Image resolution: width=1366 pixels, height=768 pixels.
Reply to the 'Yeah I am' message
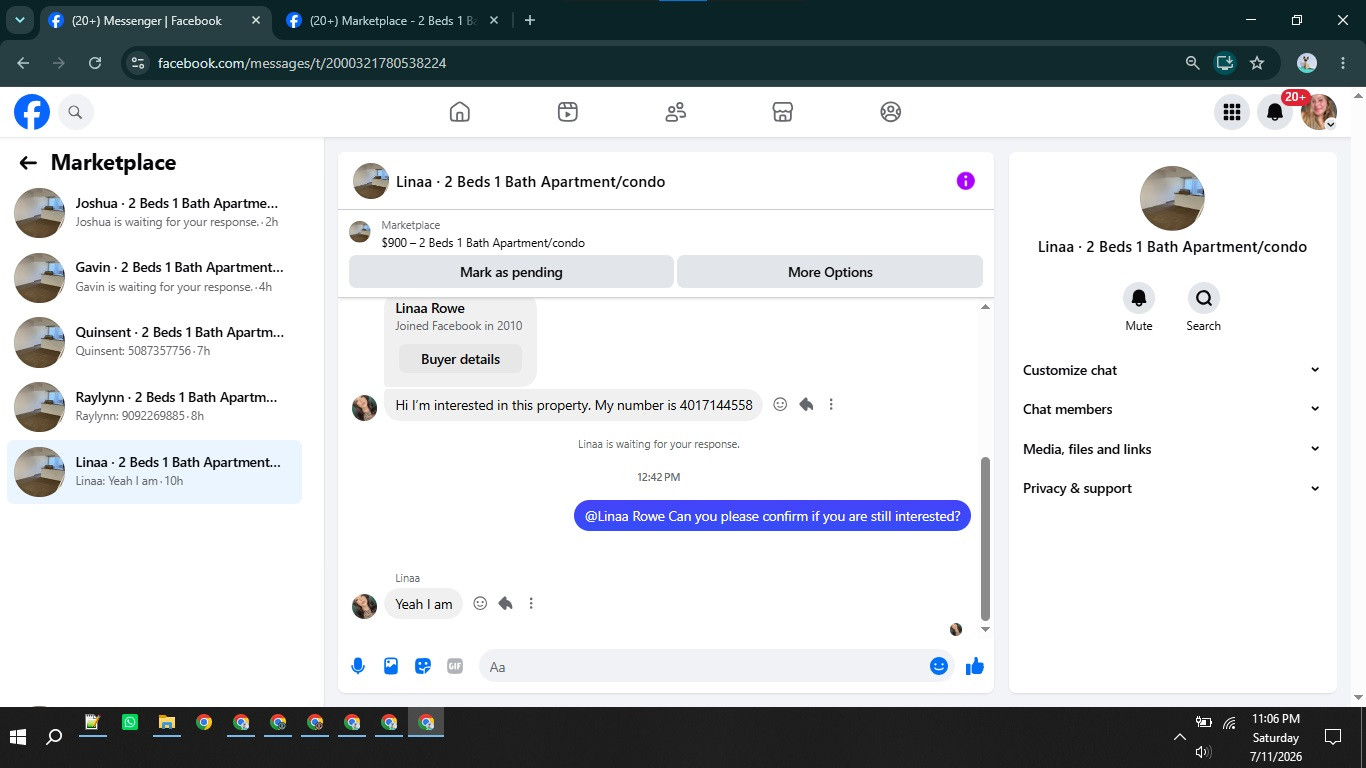coord(506,604)
